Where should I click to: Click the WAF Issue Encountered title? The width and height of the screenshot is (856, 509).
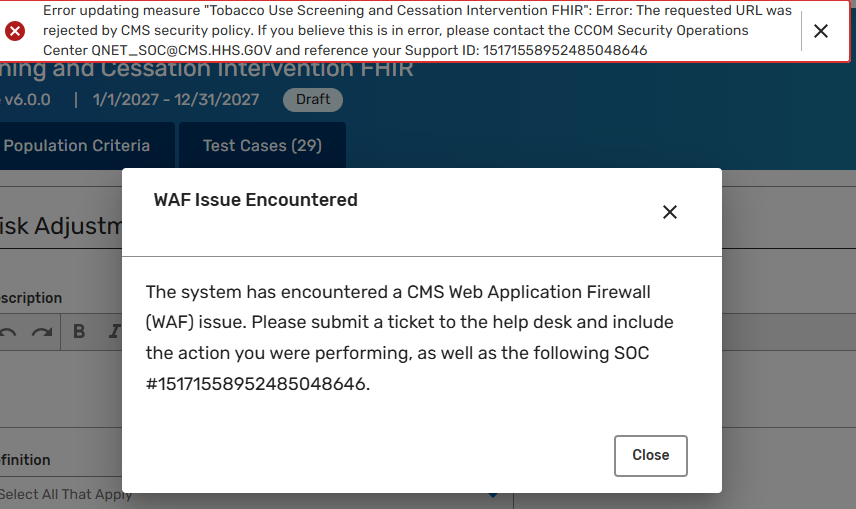click(255, 200)
